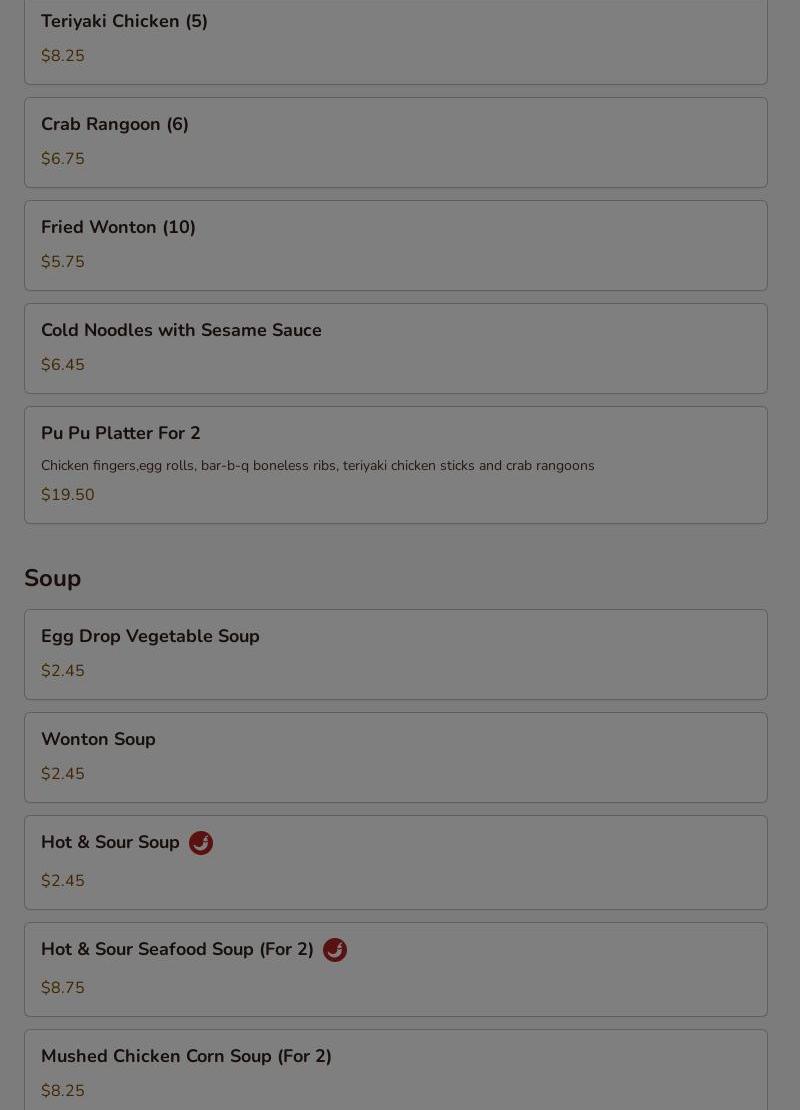Click the Soup section heading
The height and width of the screenshot is (1110, 800).
(52, 578)
